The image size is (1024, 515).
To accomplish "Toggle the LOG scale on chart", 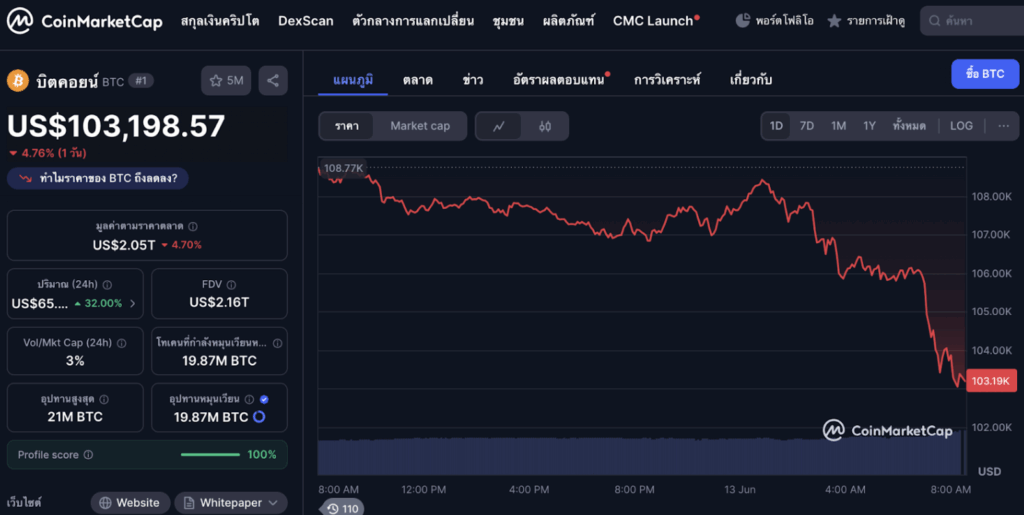I will (961, 126).
